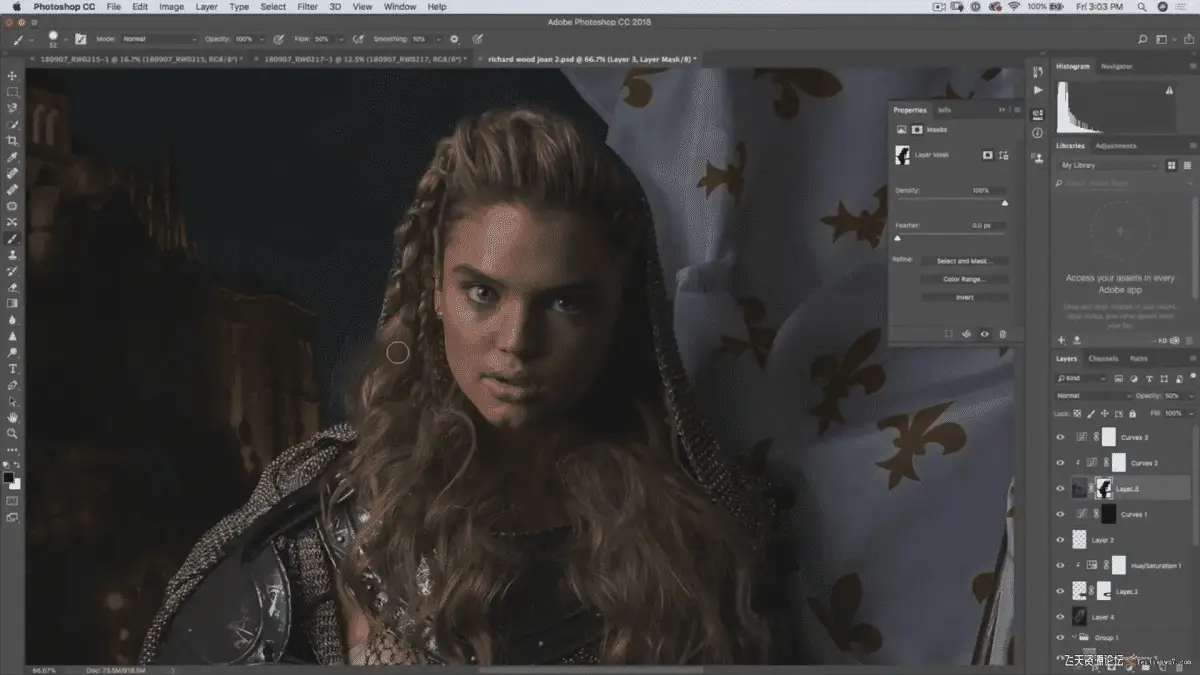The height and width of the screenshot is (675, 1200).
Task: Select the Zoom tool
Action: coord(12,433)
